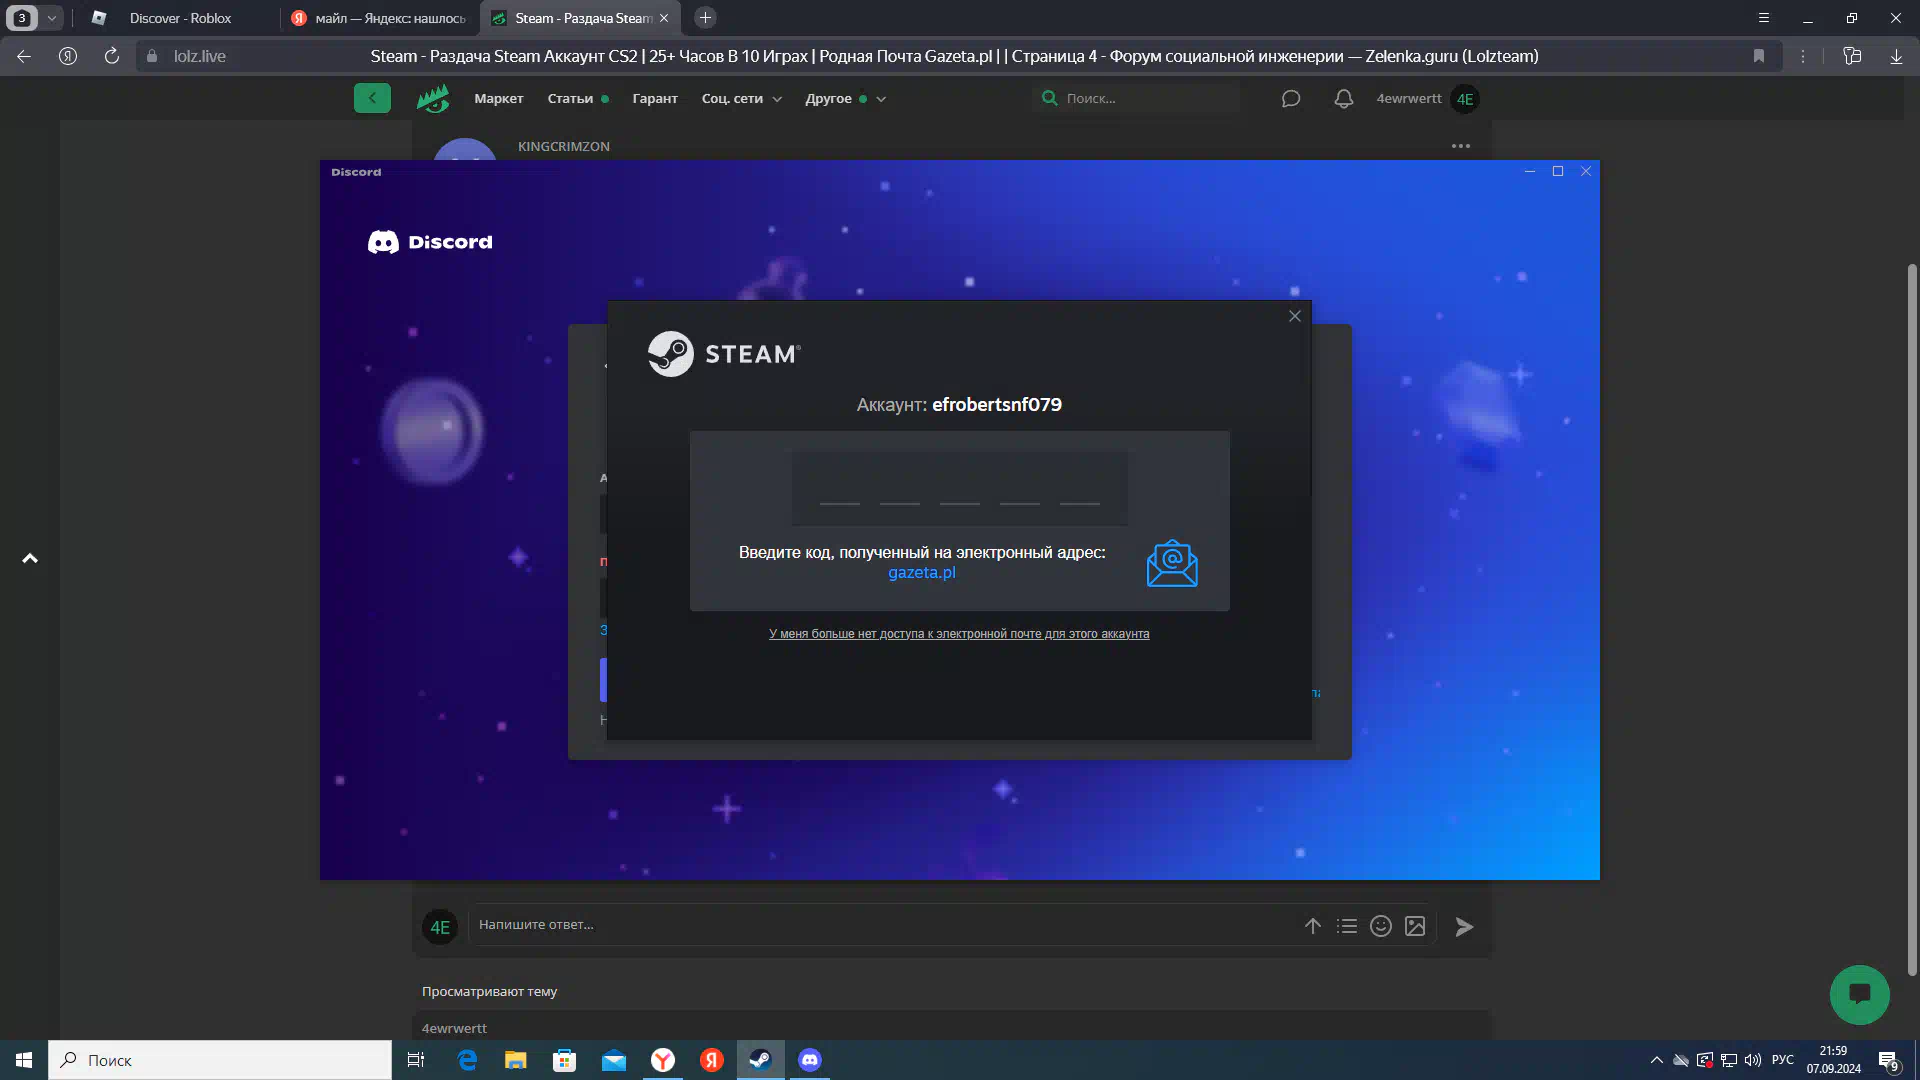Click the 4E user avatar in header

pyautogui.click(x=1465, y=99)
